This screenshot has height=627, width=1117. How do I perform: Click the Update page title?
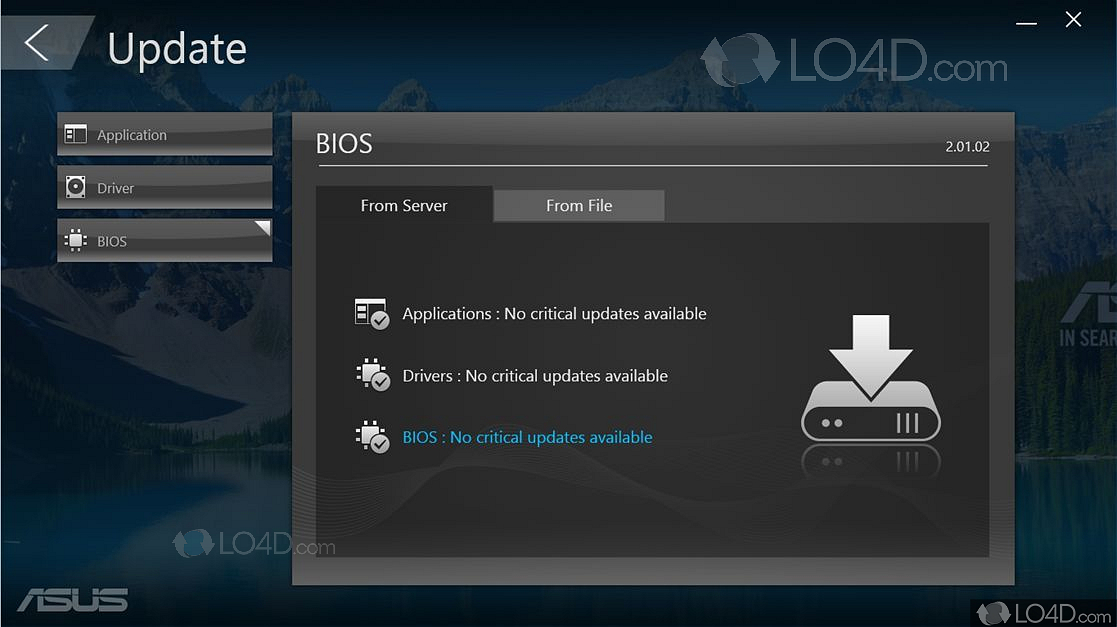click(177, 48)
